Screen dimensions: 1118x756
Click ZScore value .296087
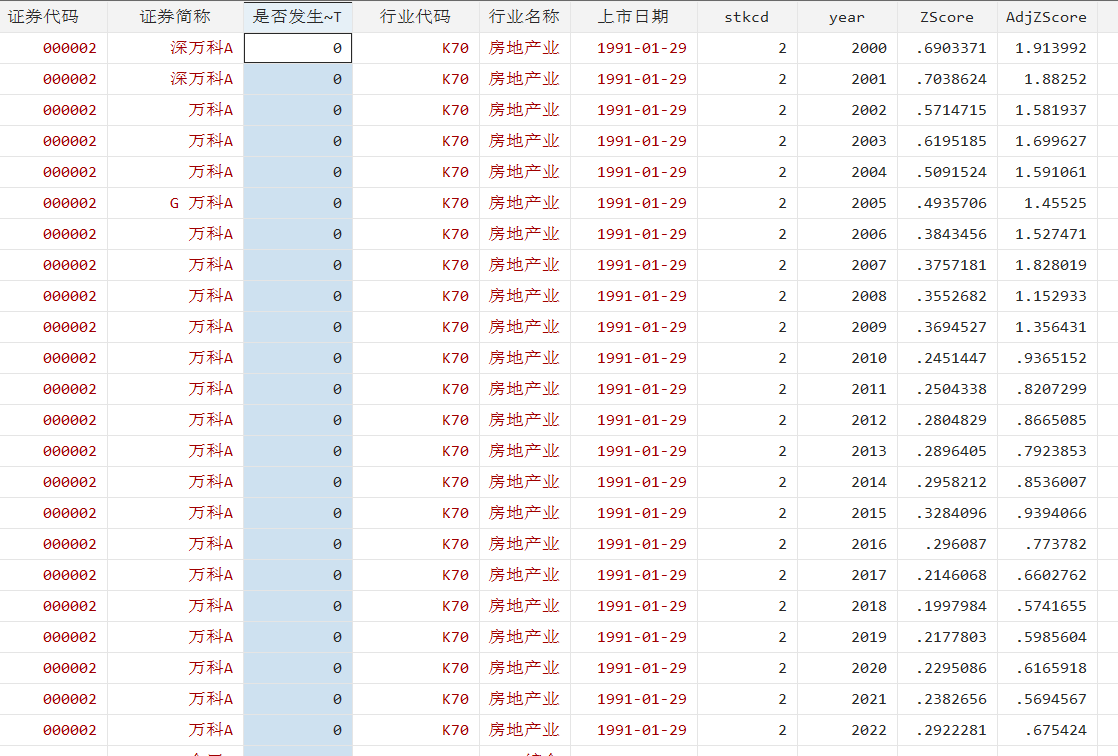[955, 544]
